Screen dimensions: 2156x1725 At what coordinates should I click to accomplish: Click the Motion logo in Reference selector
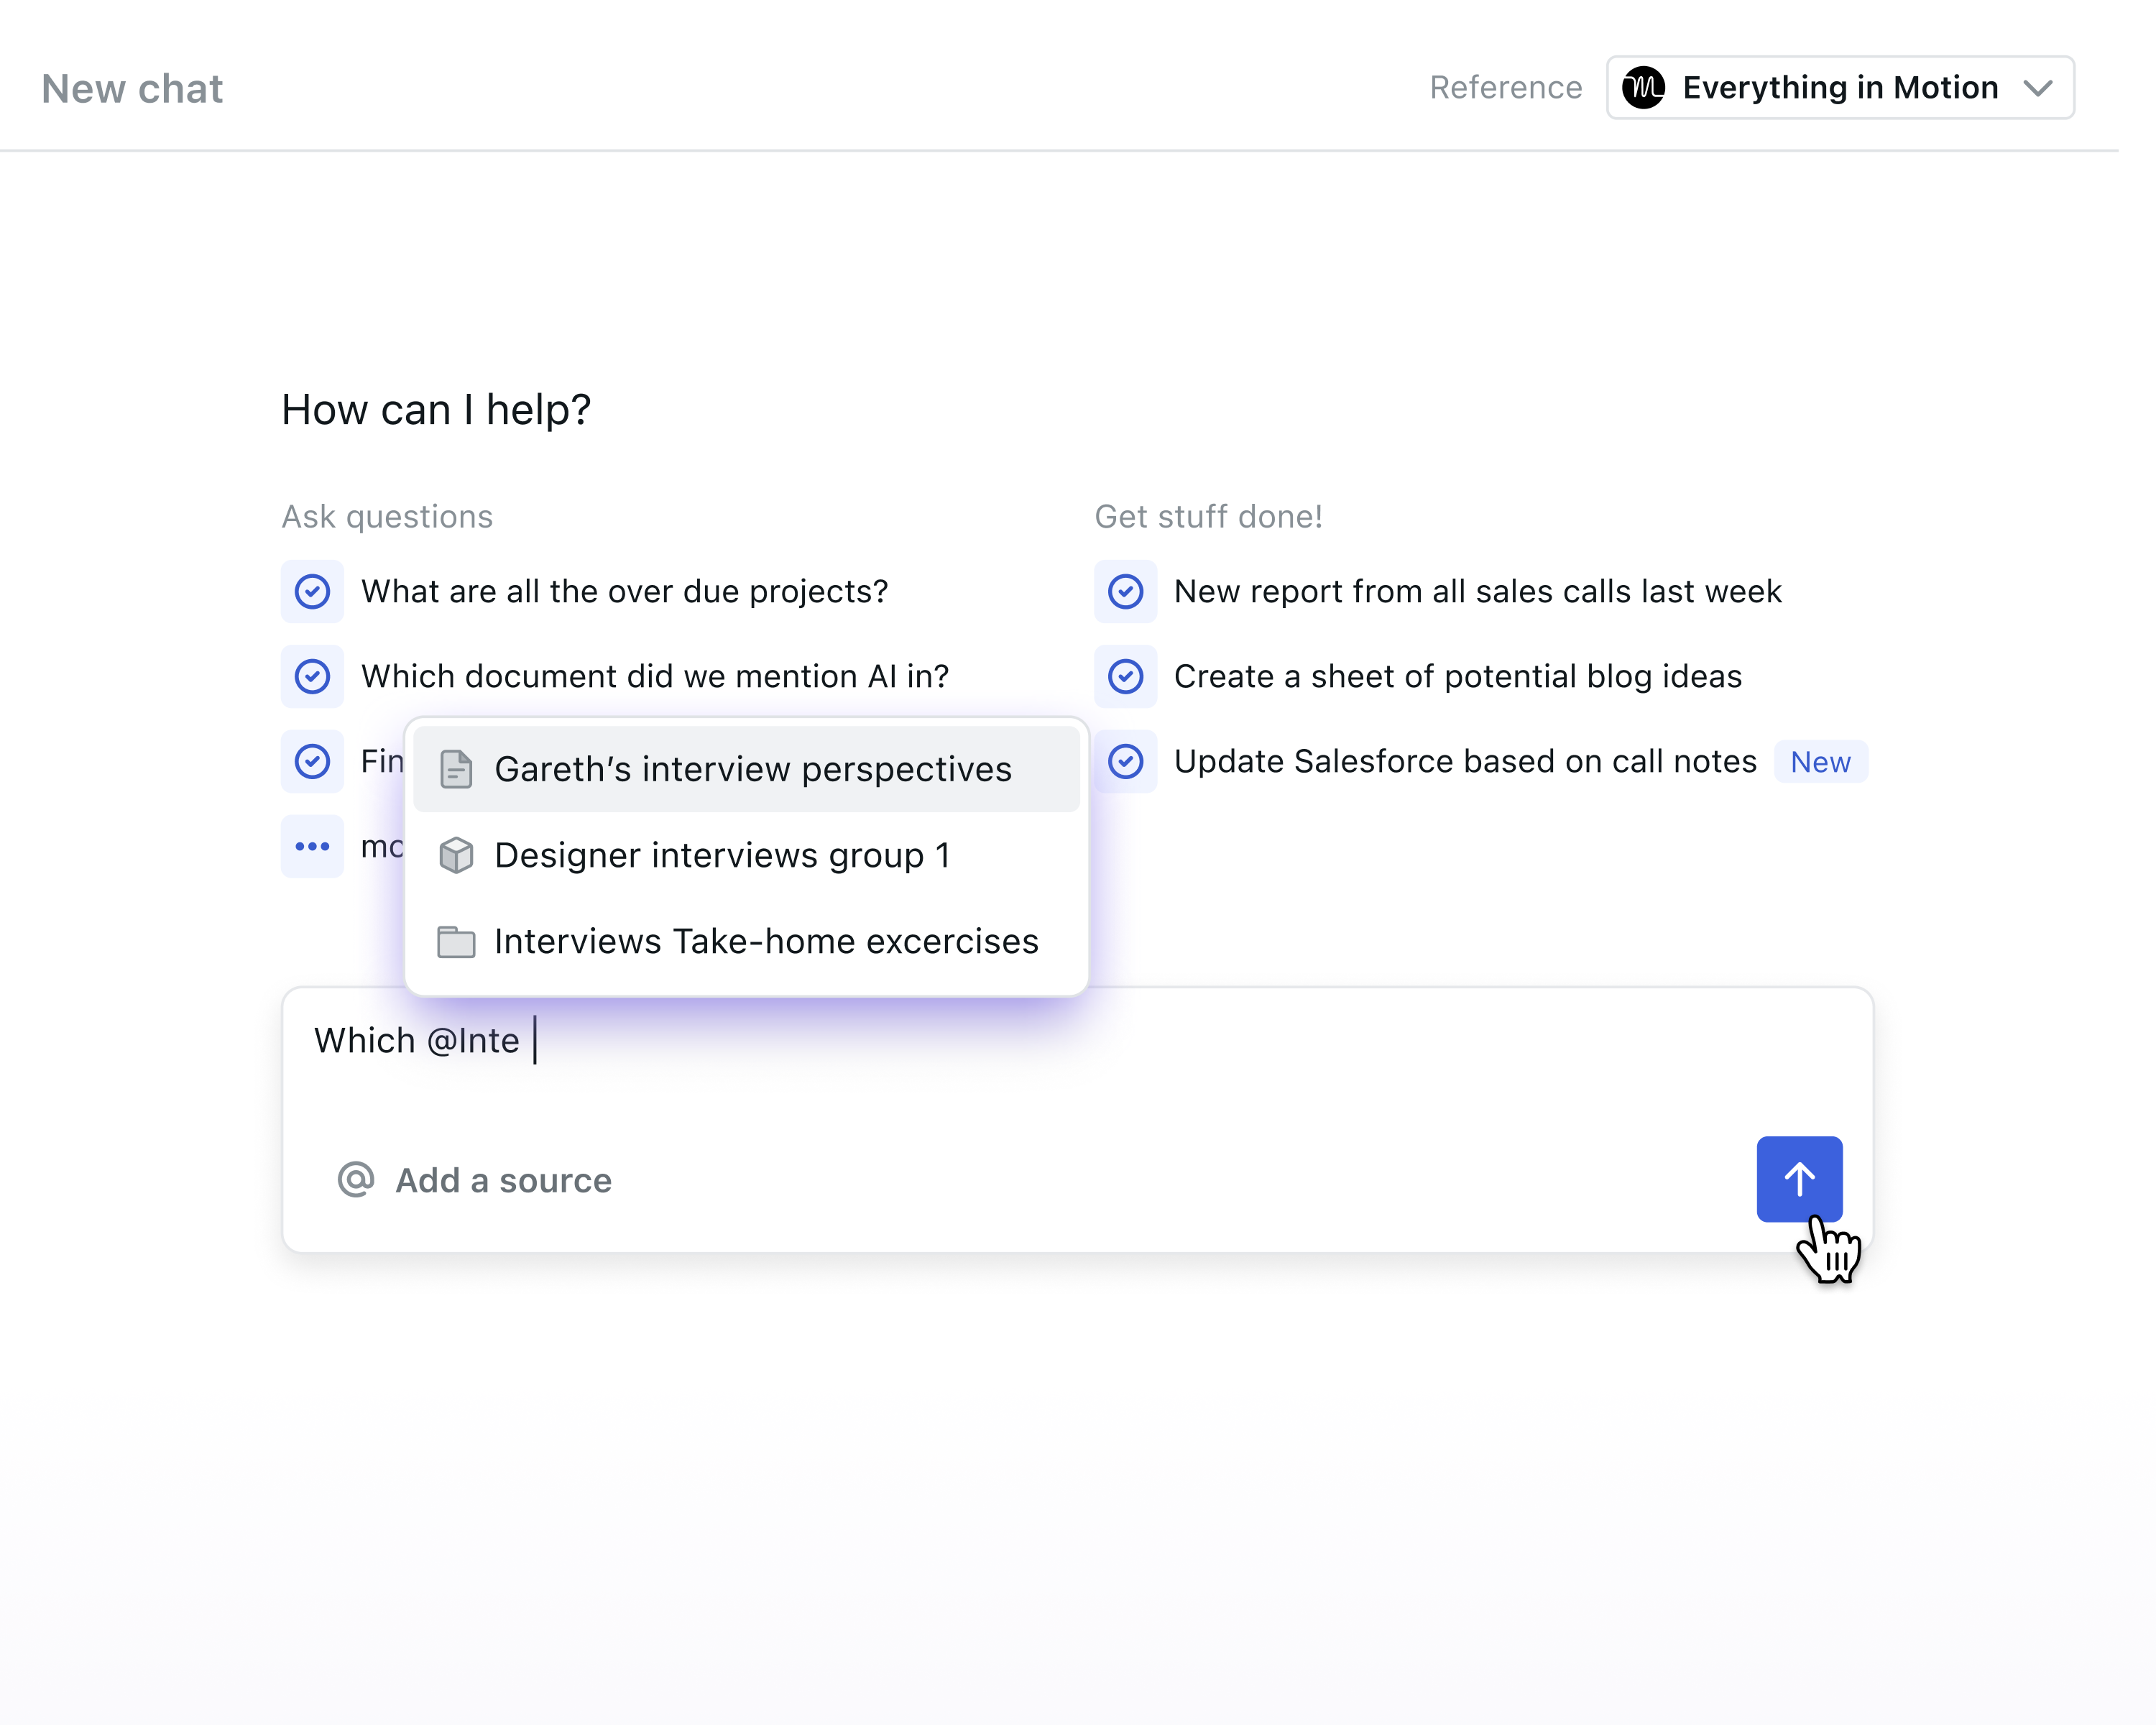(x=1644, y=88)
